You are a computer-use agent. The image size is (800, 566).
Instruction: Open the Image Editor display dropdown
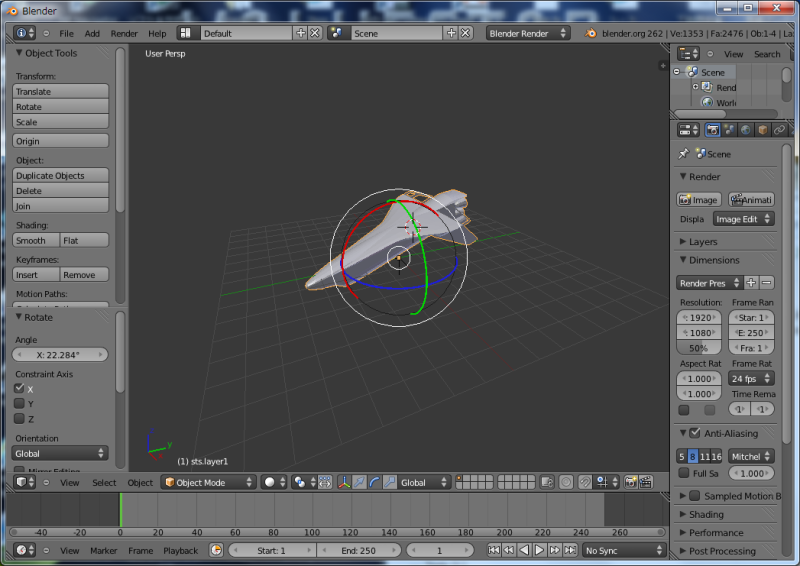click(743, 219)
